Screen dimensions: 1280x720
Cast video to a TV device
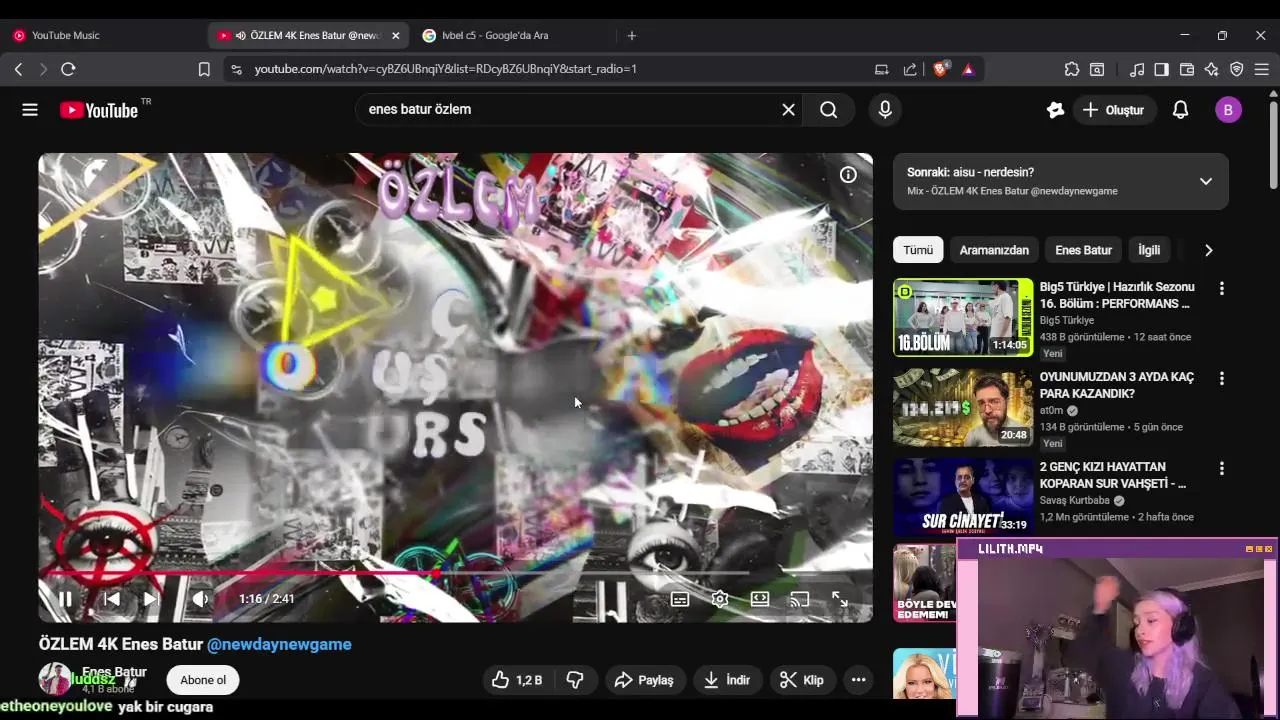coord(800,599)
